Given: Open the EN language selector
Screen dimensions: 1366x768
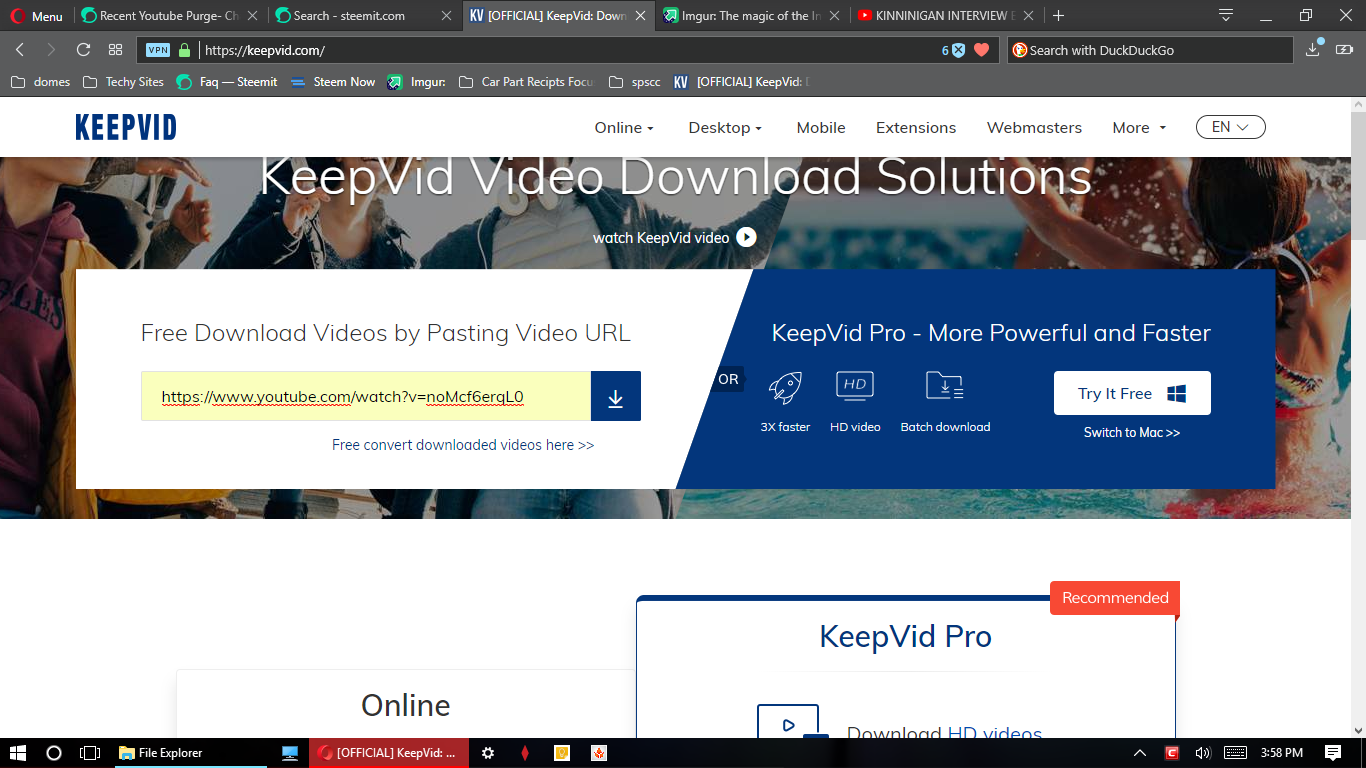Looking at the screenshot, I should (1231, 127).
